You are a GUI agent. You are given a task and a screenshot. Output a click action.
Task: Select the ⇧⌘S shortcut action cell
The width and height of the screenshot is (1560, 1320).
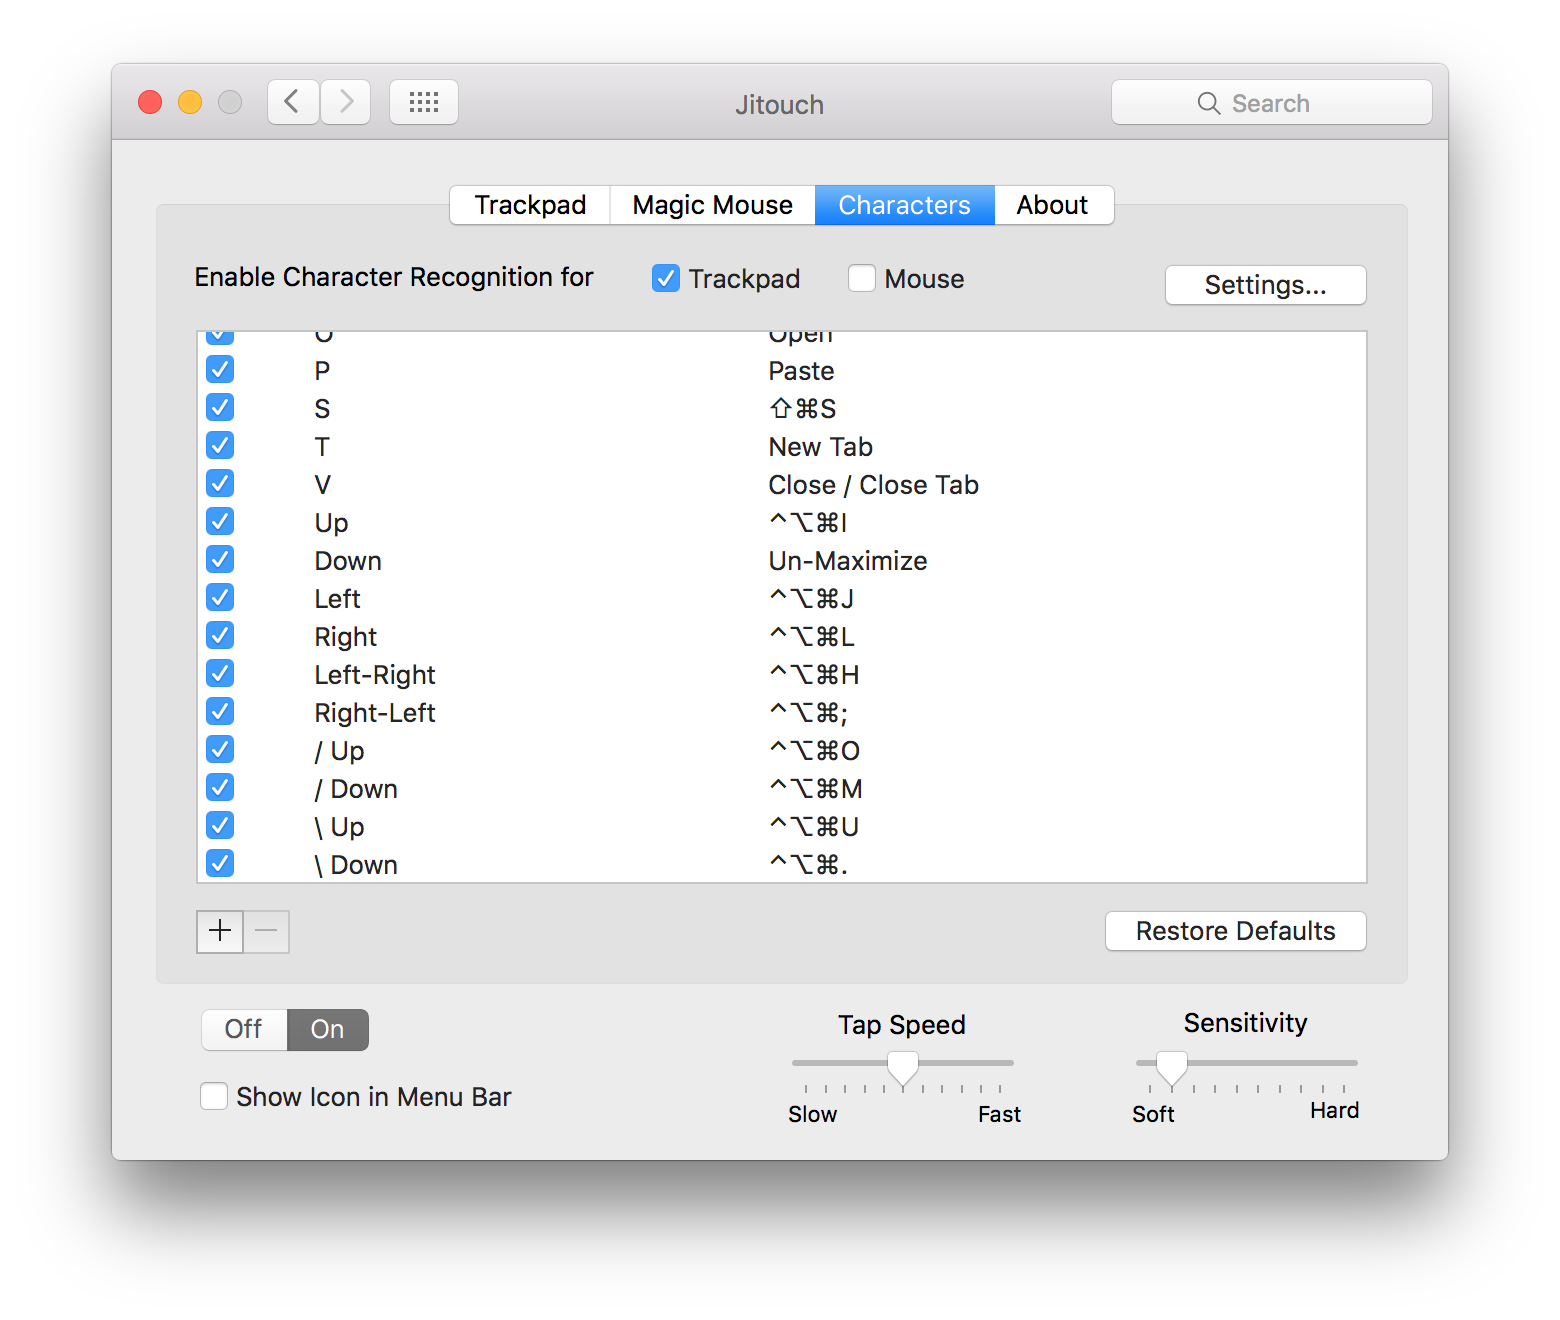pos(802,409)
